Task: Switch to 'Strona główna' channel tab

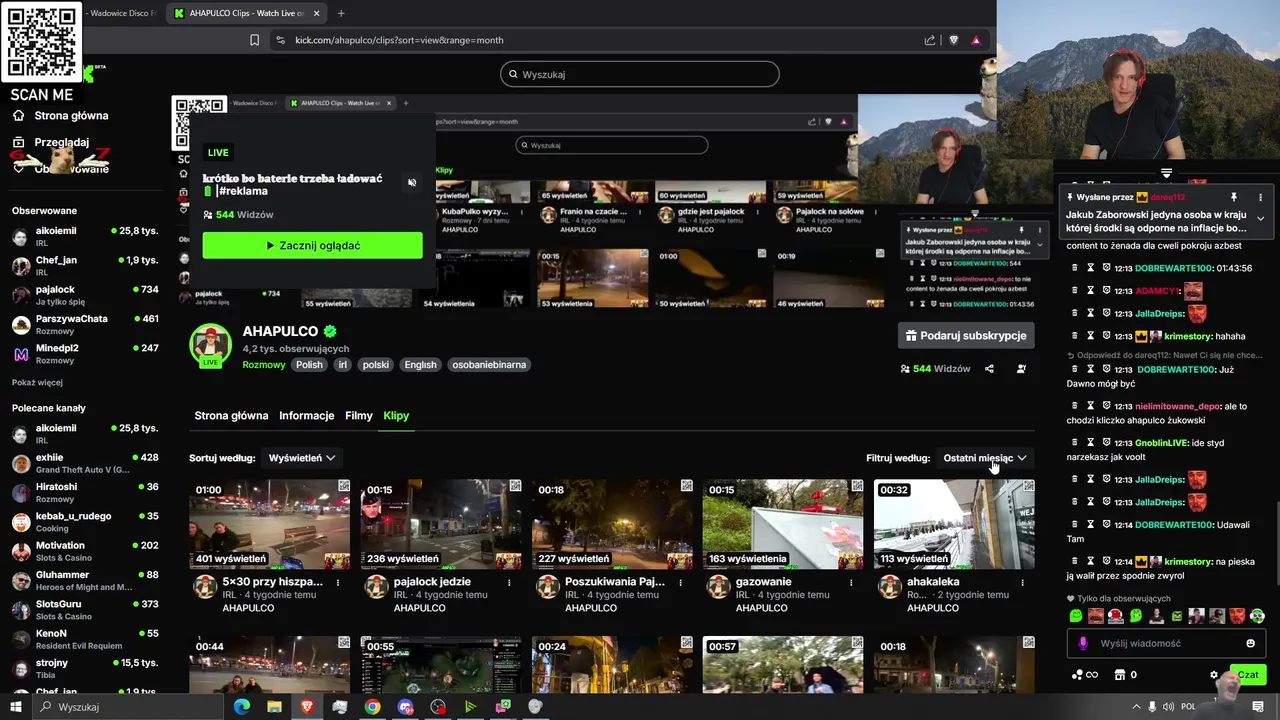Action: [x=231, y=416]
